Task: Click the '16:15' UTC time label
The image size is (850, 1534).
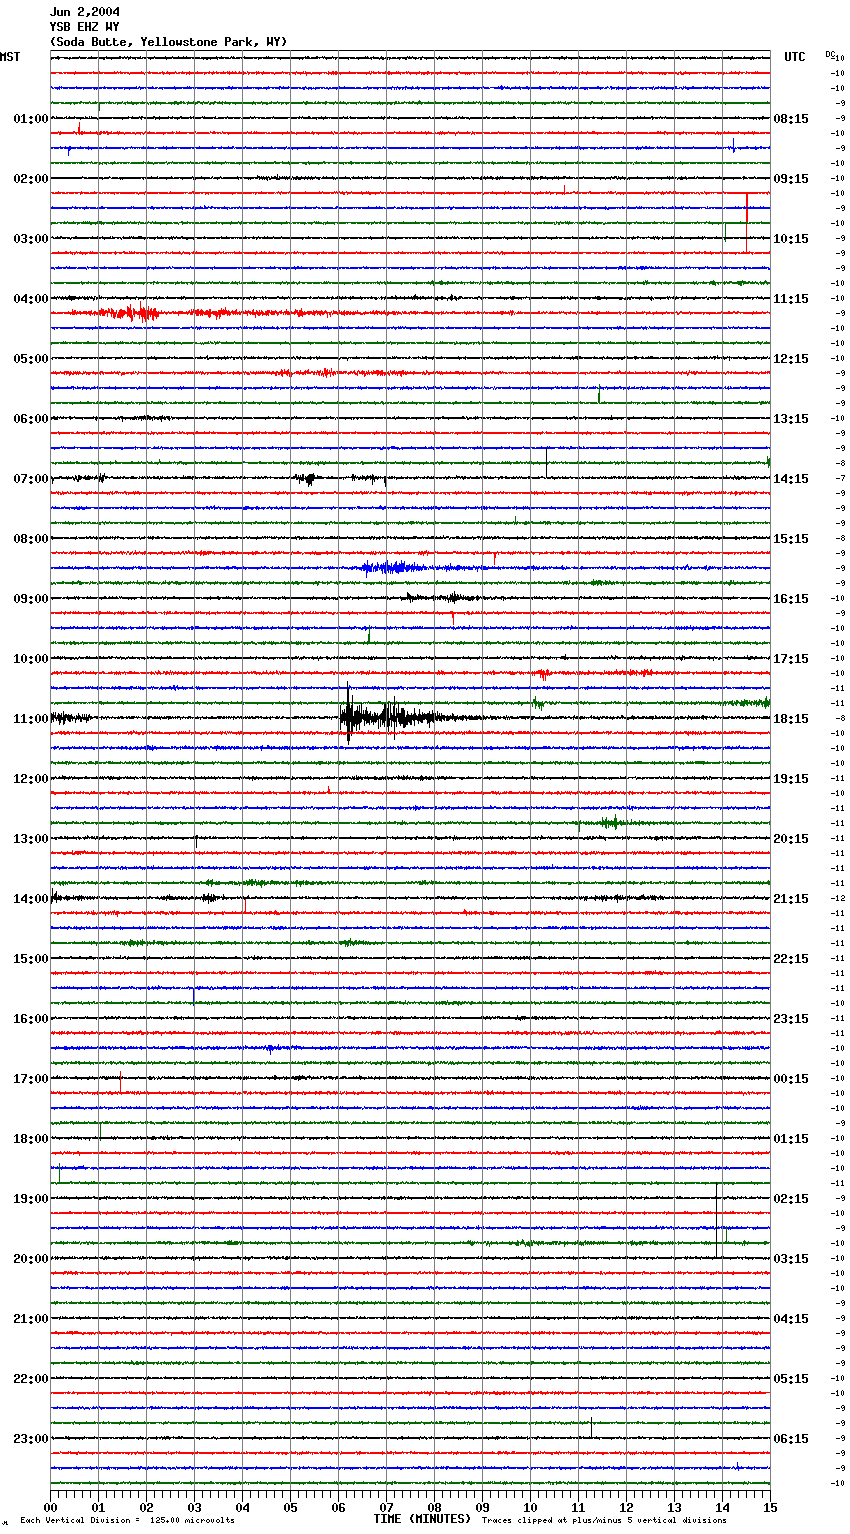Action: pyautogui.click(x=791, y=599)
